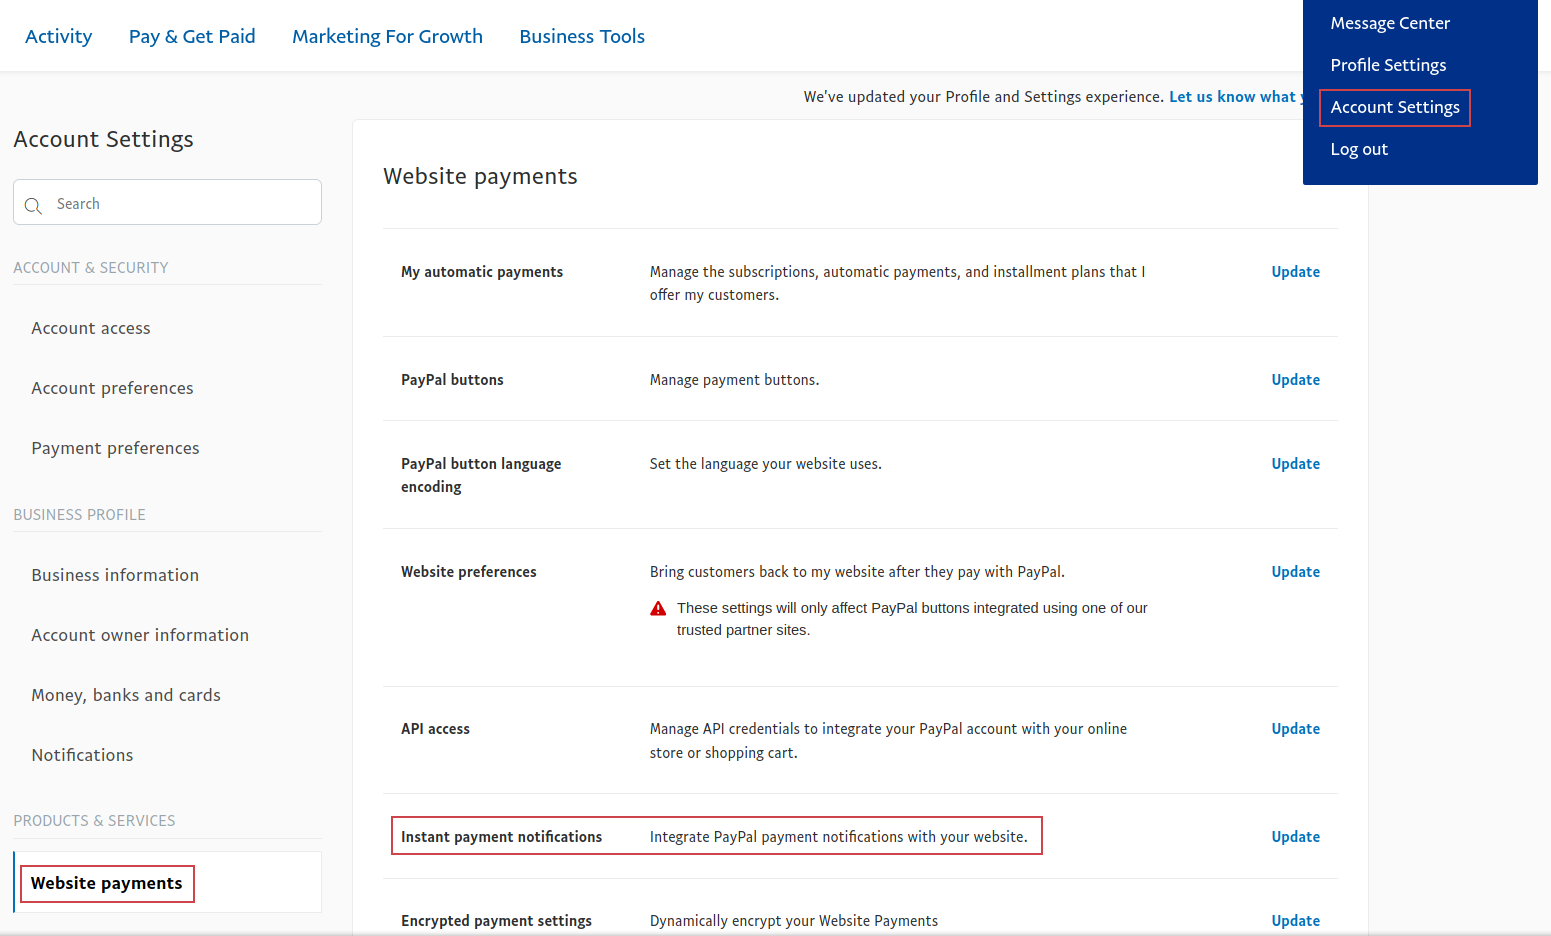The height and width of the screenshot is (936, 1551).
Task: Update Encrypted payment settings
Action: 1295,921
